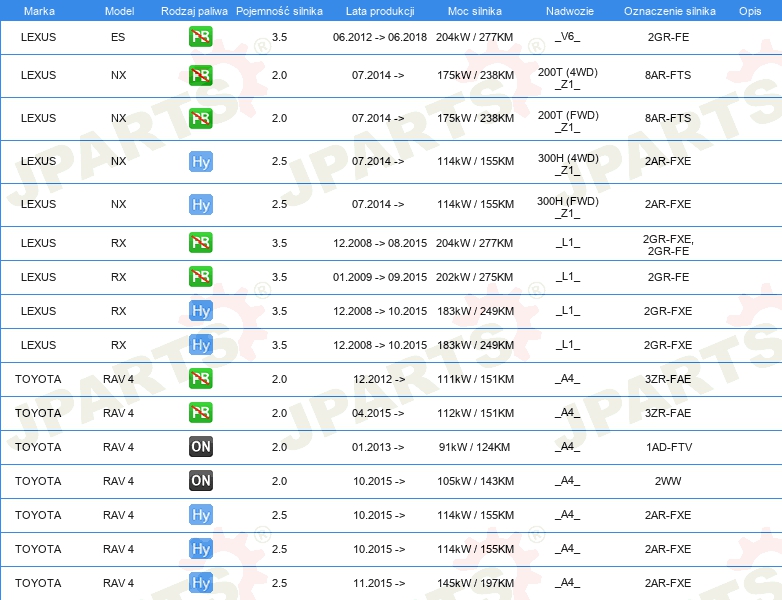Select the 1AD-FTV engine code cell
This screenshot has width=782, height=600.
668,447
